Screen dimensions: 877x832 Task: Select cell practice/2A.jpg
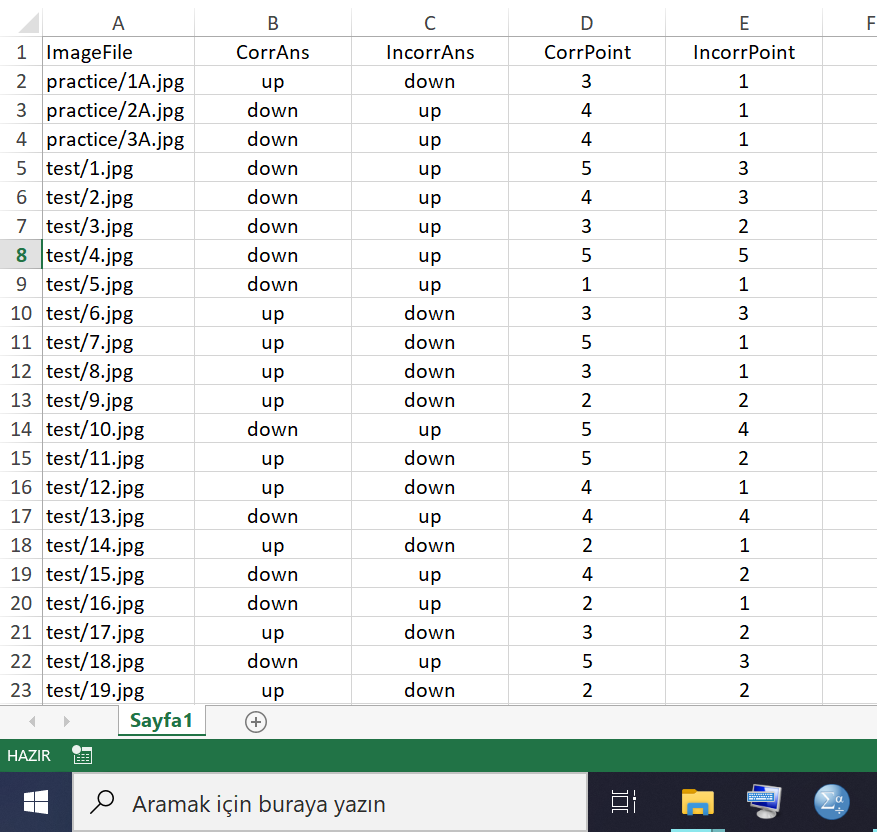coord(118,110)
